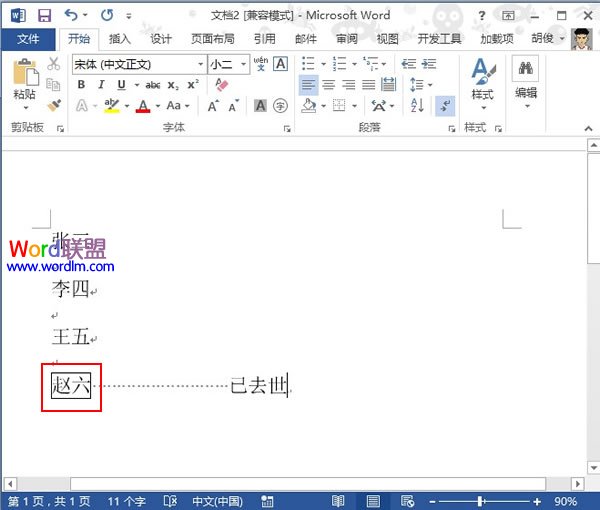Open the 插入 ribbon tab

(x=120, y=39)
